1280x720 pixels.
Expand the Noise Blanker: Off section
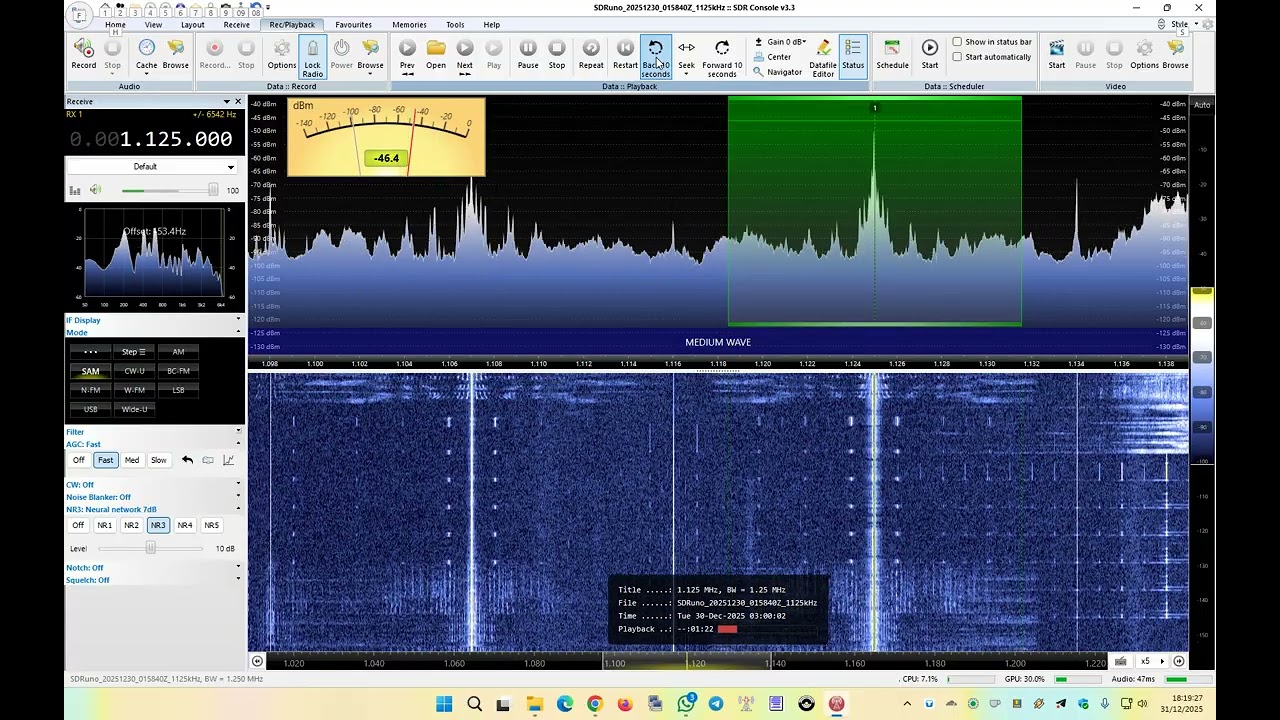click(153, 497)
